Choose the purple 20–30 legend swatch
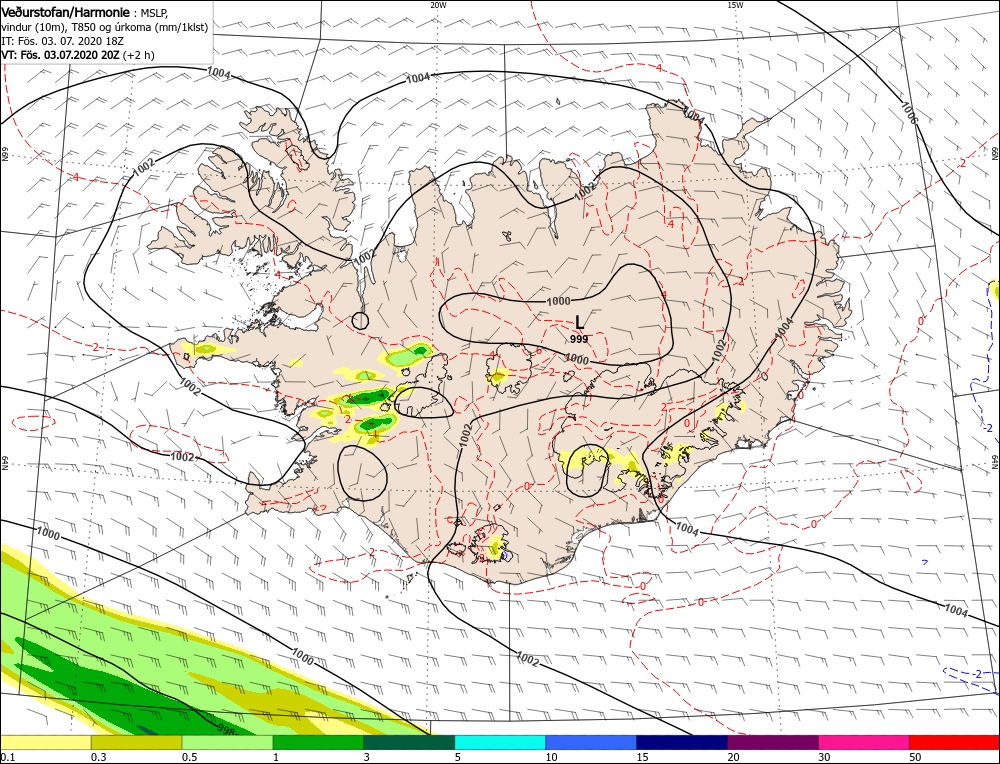The width and height of the screenshot is (1000, 764). tap(773, 742)
